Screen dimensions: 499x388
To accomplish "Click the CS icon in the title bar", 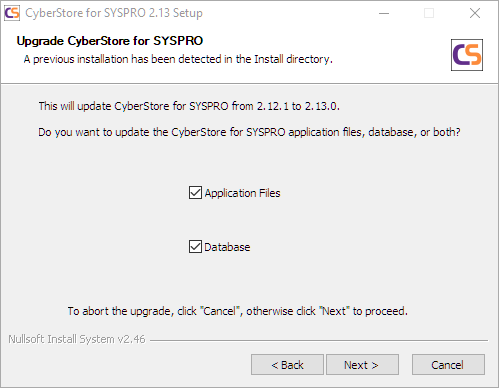I will point(12,13).
